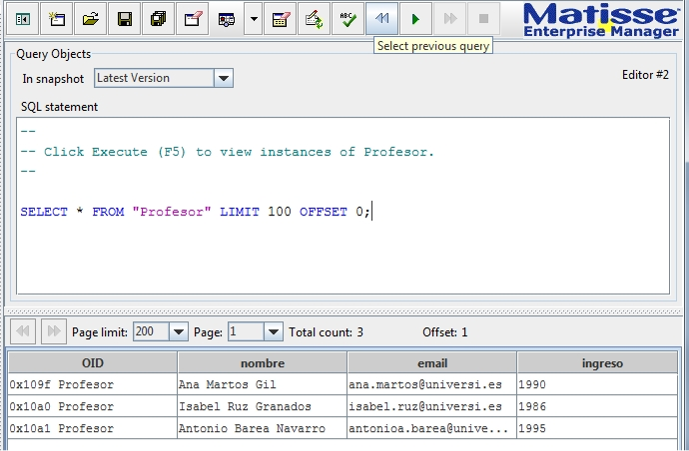The image size is (689, 451).
Task: Sort by the nombre column header
Action: (x=262, y=363)
